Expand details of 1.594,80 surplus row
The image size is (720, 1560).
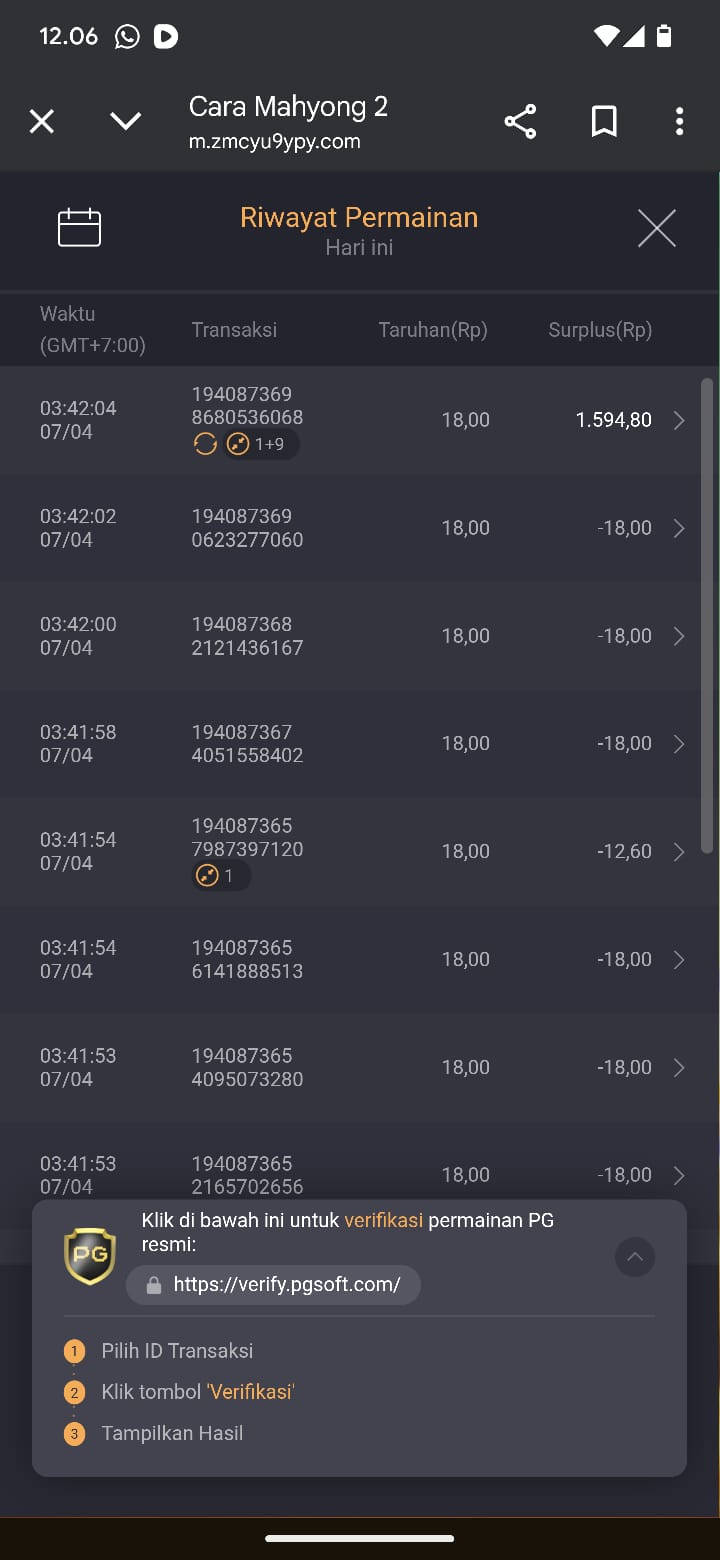(x=679, y=421)
